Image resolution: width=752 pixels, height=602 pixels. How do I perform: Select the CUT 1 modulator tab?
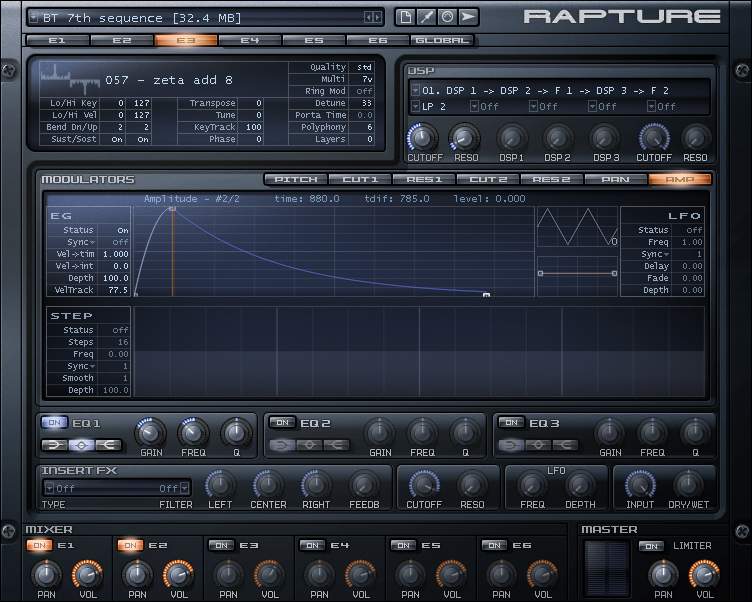360,179
